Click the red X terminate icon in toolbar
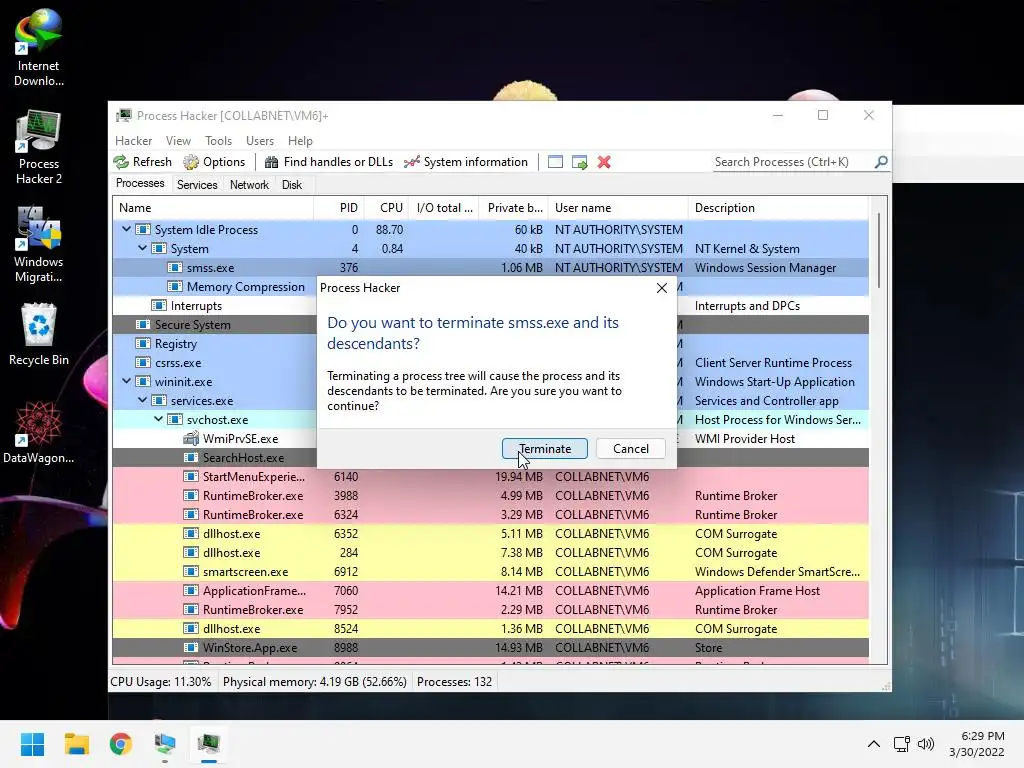This screenshot has width=1024, height=768. 604,162
